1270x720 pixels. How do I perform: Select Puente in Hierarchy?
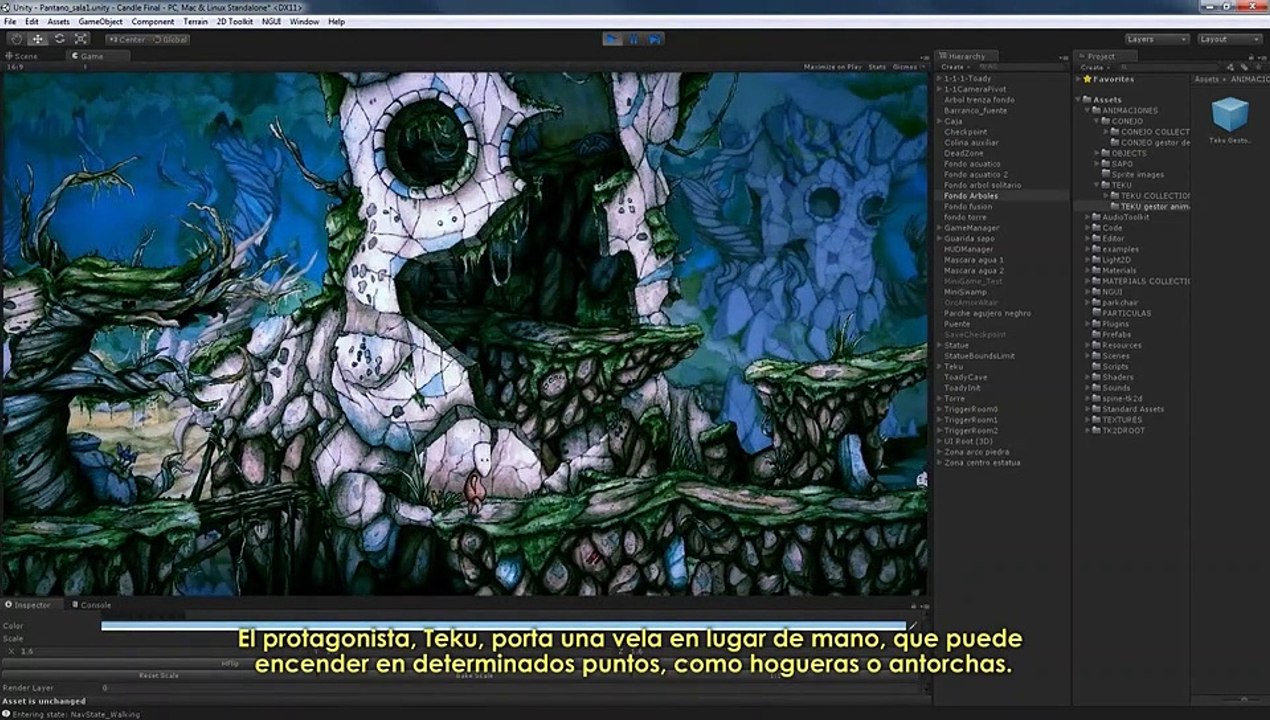(957, 324)
